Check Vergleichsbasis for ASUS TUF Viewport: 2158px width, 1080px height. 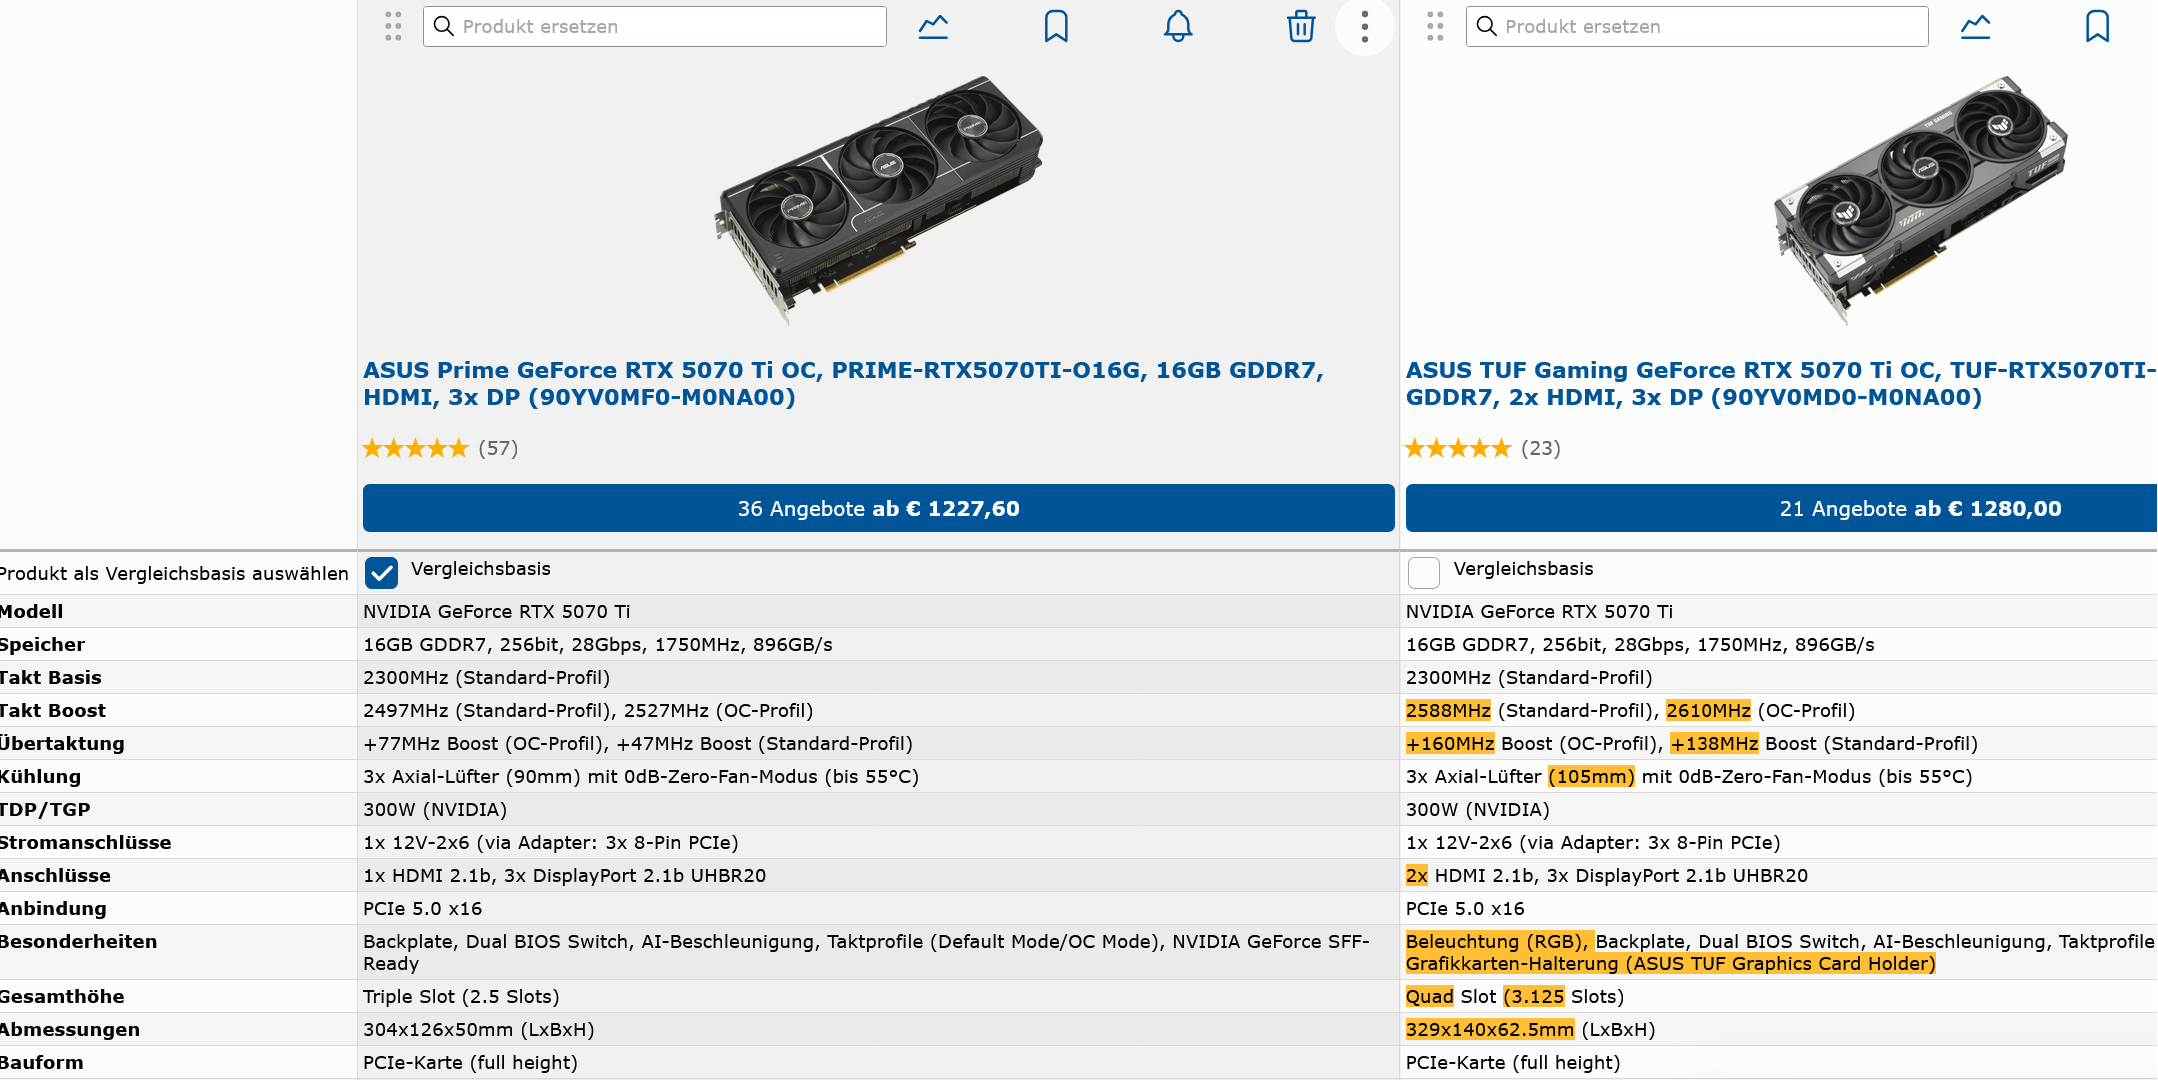pyautogui.click(x=1424, y=573)
